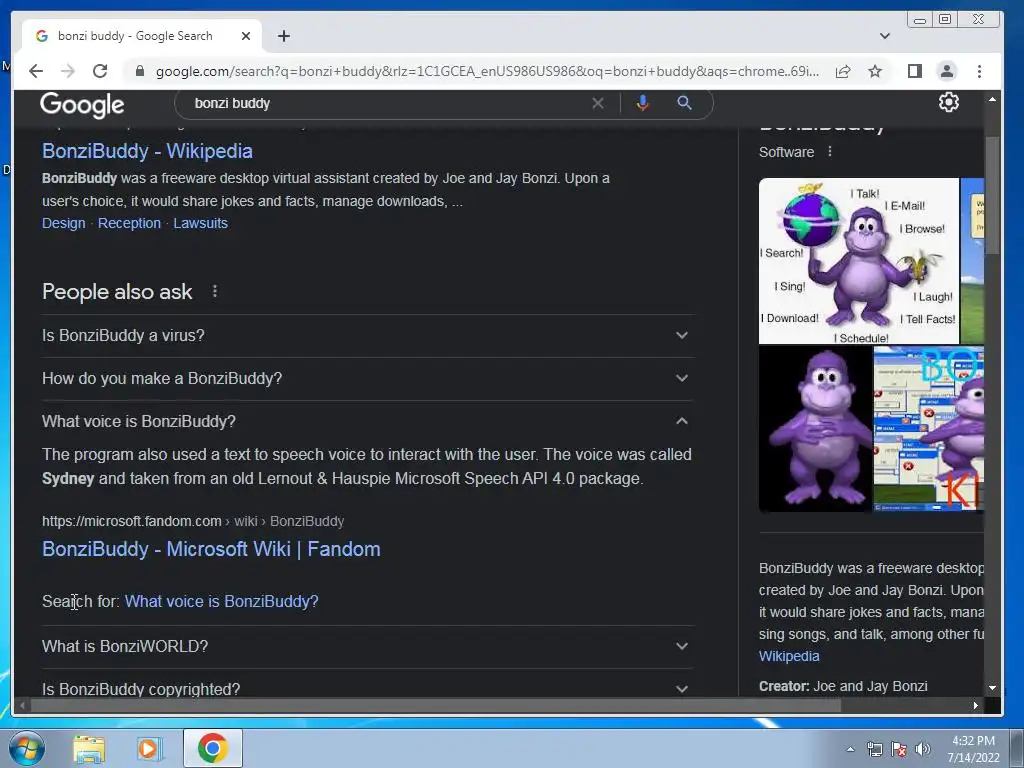Screen dimensions: 1024x768
Task: Expand Is BonziBuddy copyrighted question
Action: pyautogui.click(x=367, y=688)
